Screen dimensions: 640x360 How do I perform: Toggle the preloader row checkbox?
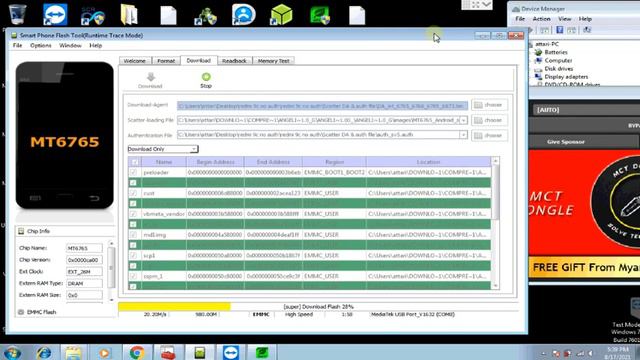[x=133, y=172]
